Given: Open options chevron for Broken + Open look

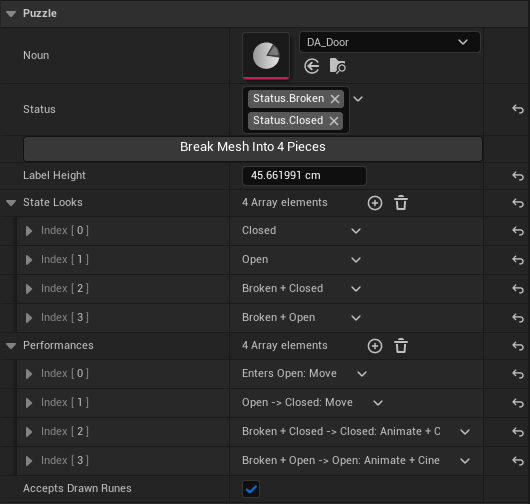Looking at the screenshot, I should [x=356, y=318].
